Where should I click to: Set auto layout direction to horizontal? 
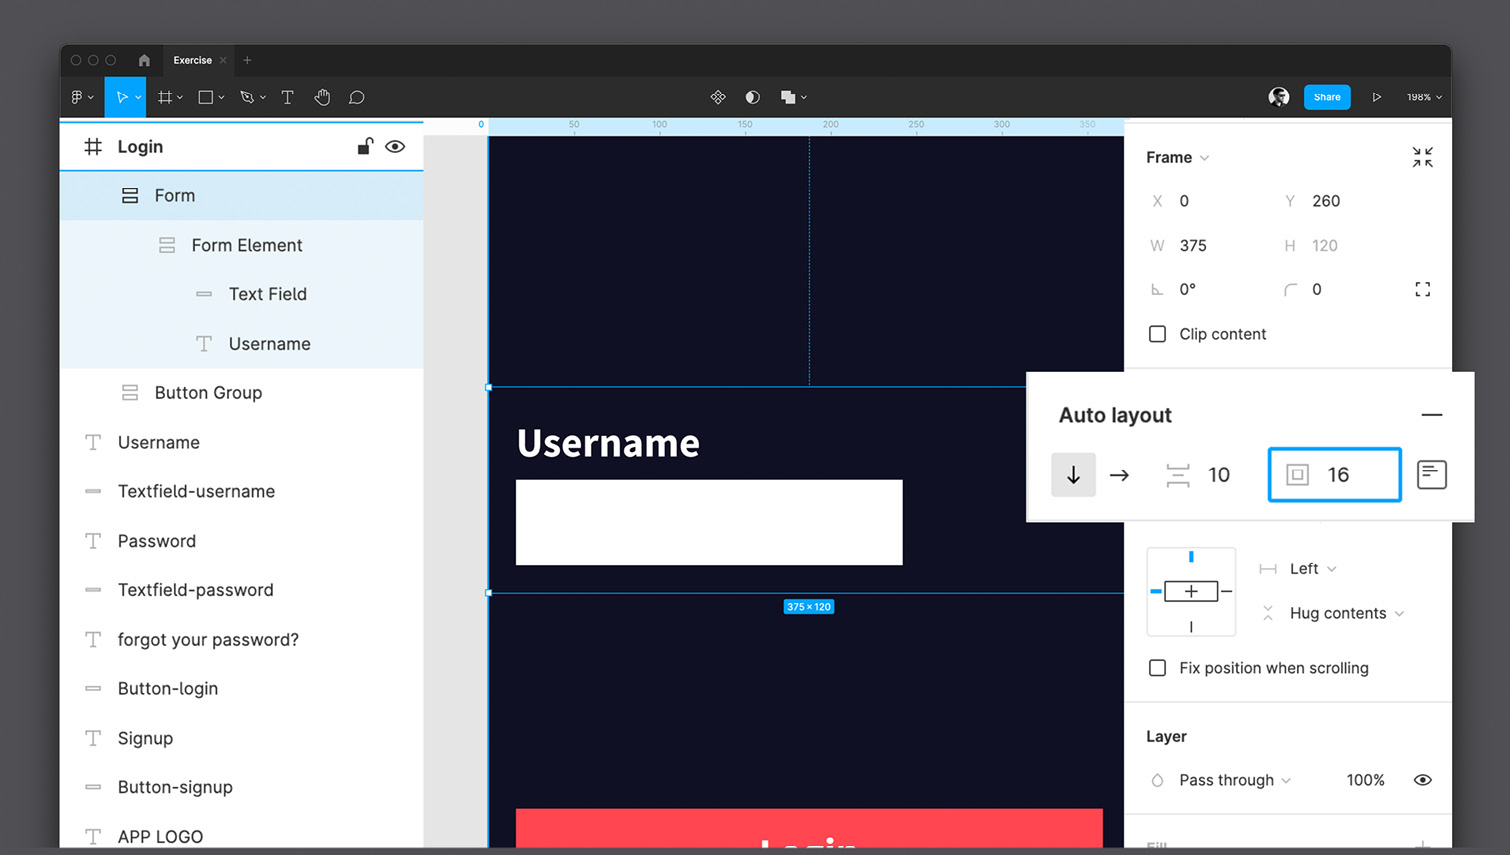1119,475
